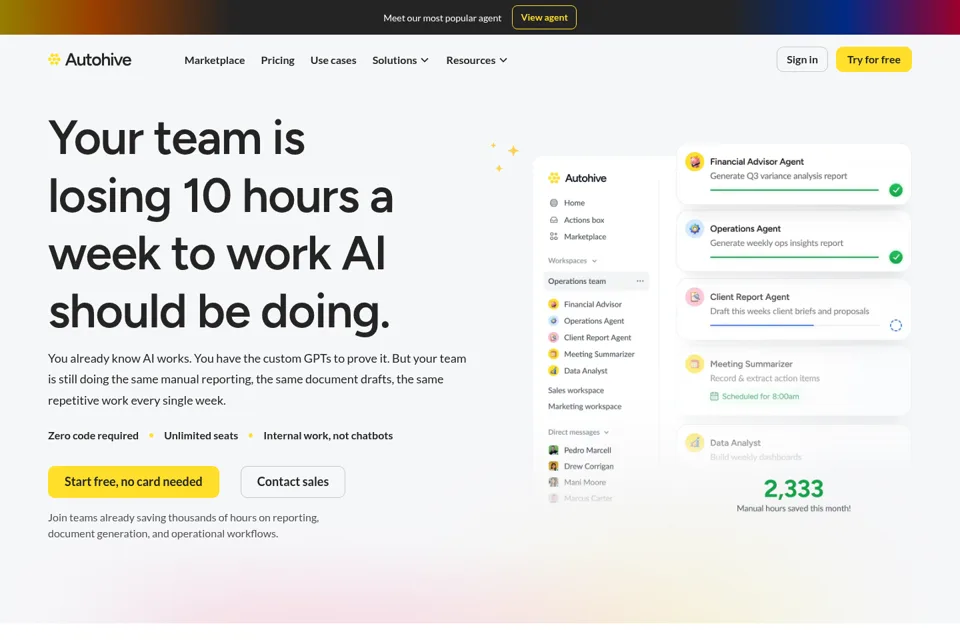The width and height of the screenshot is (960, 640).
Task: Click Meeting Summarizer avatar in sidebar
Action: [x=553, y=354]
